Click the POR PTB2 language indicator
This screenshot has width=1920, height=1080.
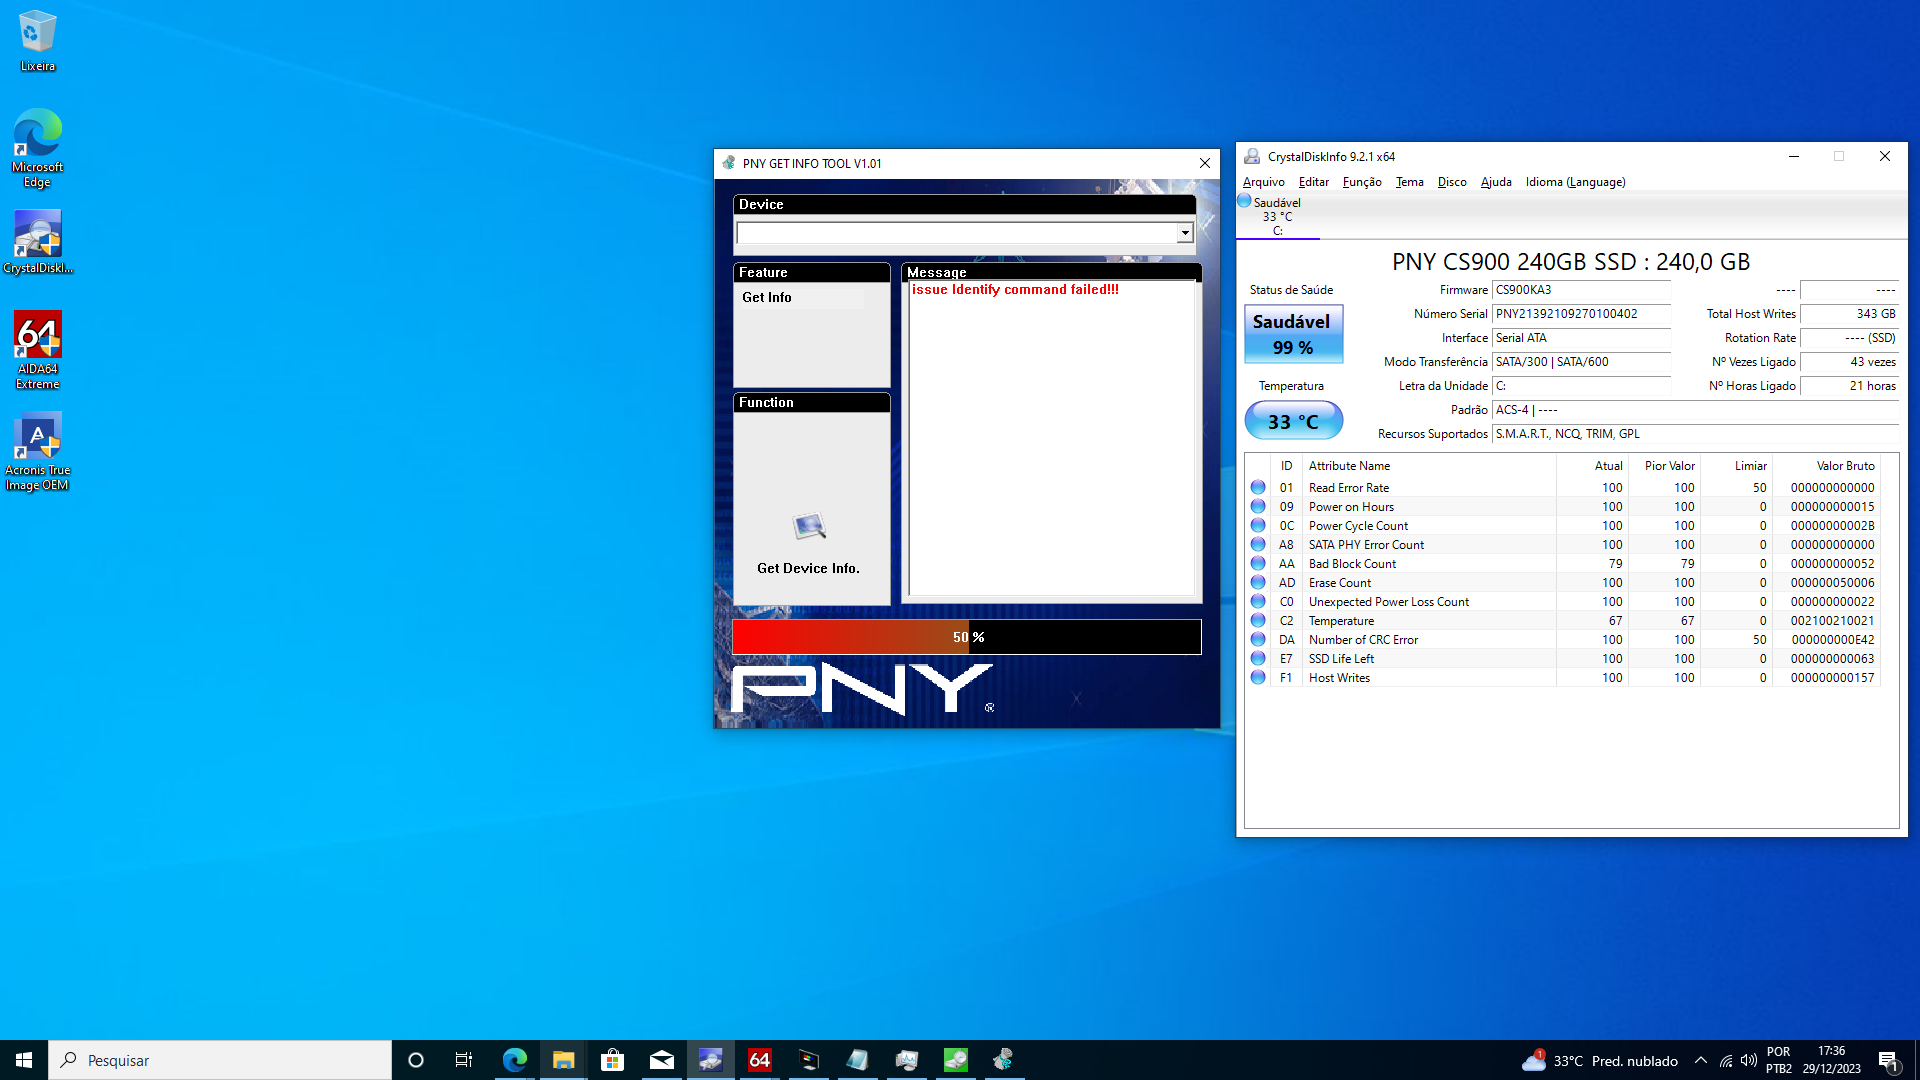[x=1779, y=1060]
